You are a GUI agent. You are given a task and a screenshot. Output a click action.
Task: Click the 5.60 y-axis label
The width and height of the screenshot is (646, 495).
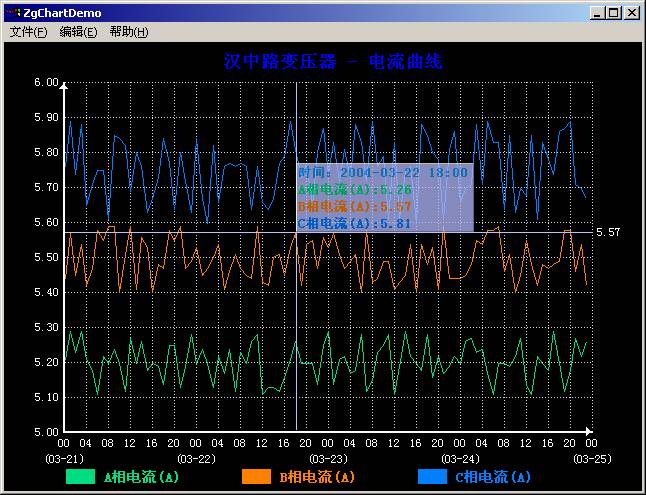(x=46, y=223)
